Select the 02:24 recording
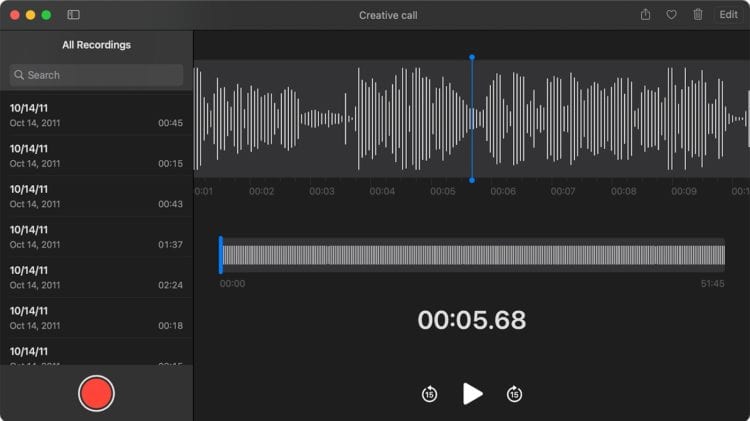750x421 pixels. click(x=96, y=277)
